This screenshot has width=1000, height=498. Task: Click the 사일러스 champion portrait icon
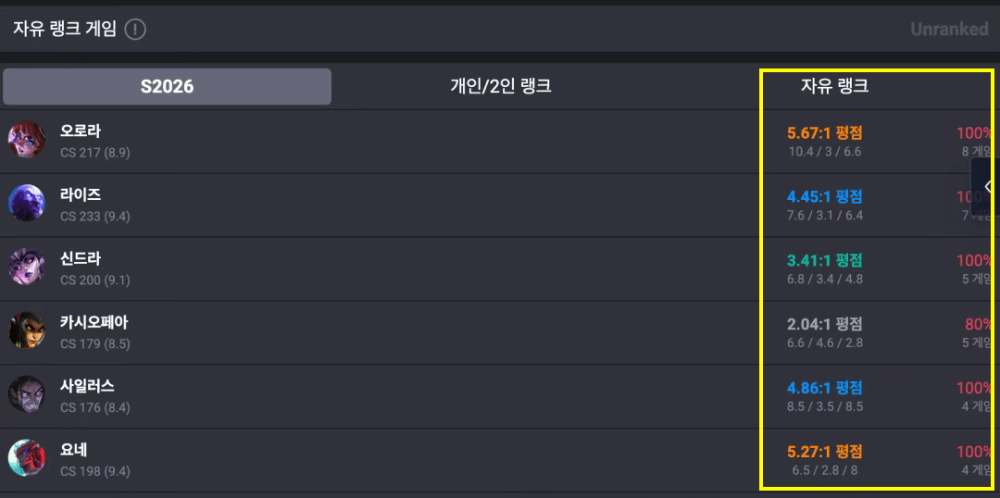(x=26, y=394)
